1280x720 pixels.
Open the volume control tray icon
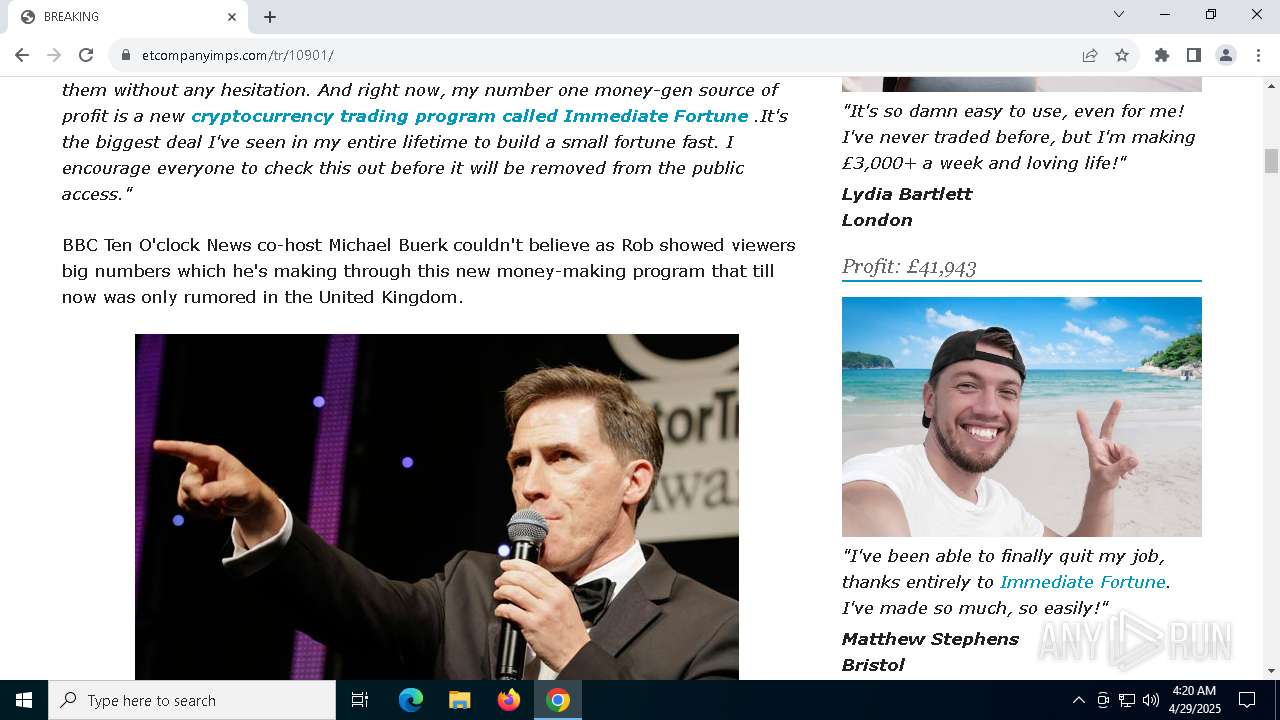1151,700
